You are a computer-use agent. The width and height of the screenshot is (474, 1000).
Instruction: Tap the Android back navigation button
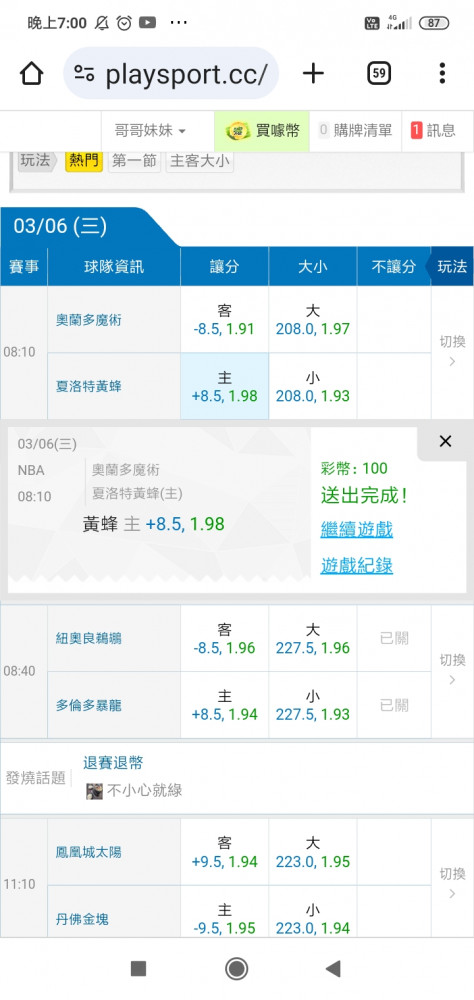coord(333,969)
